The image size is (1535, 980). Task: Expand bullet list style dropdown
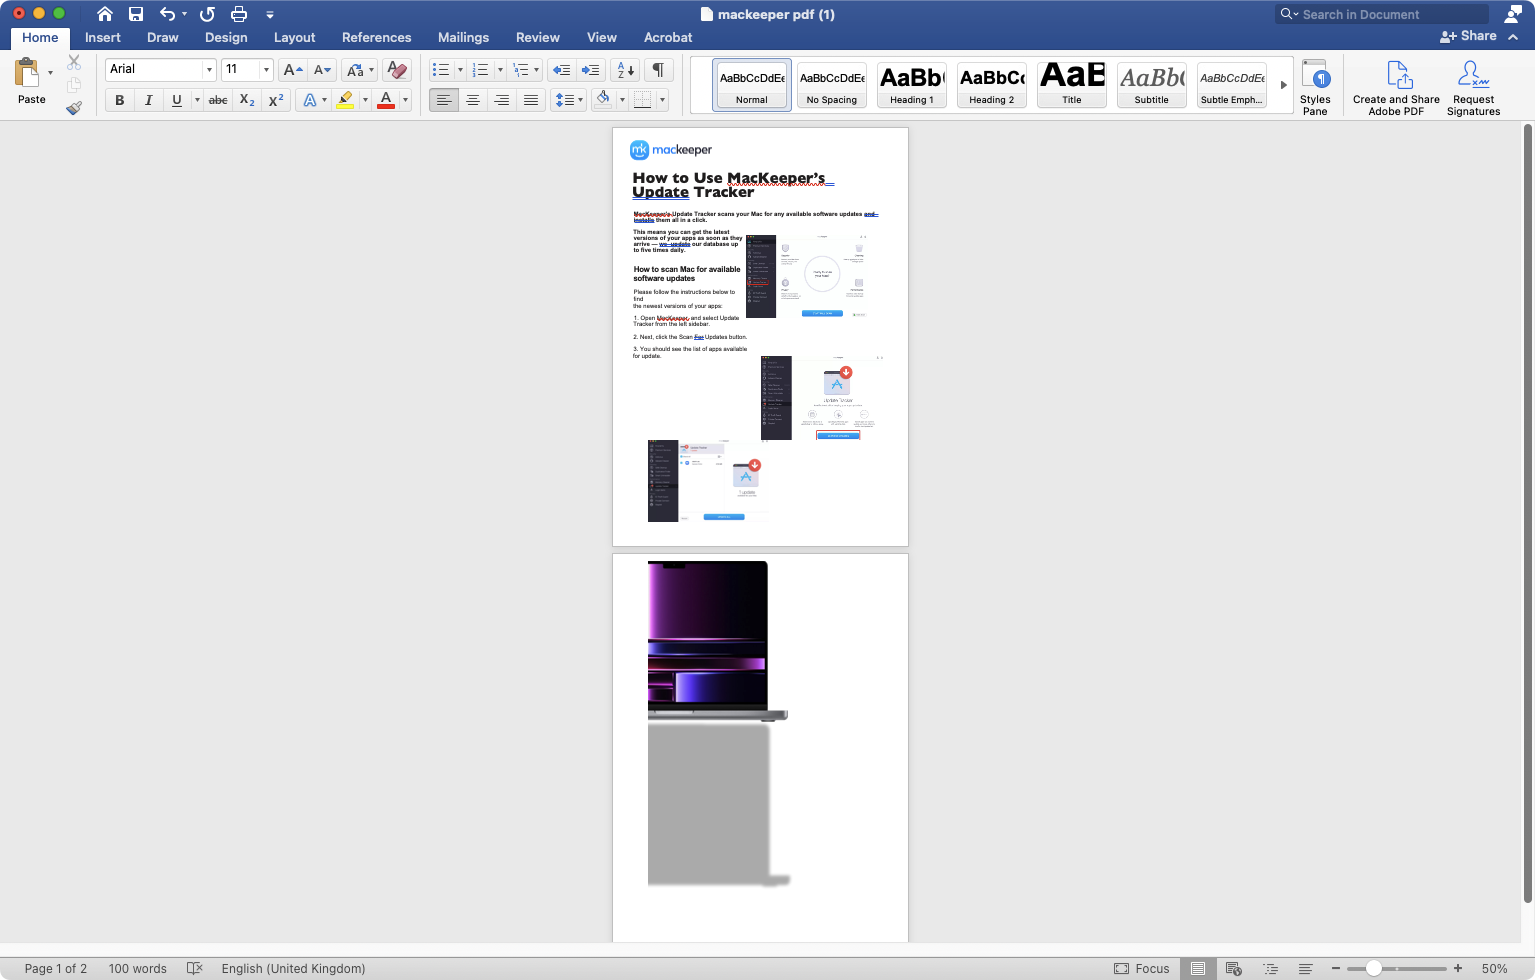(x=460, y=70)
